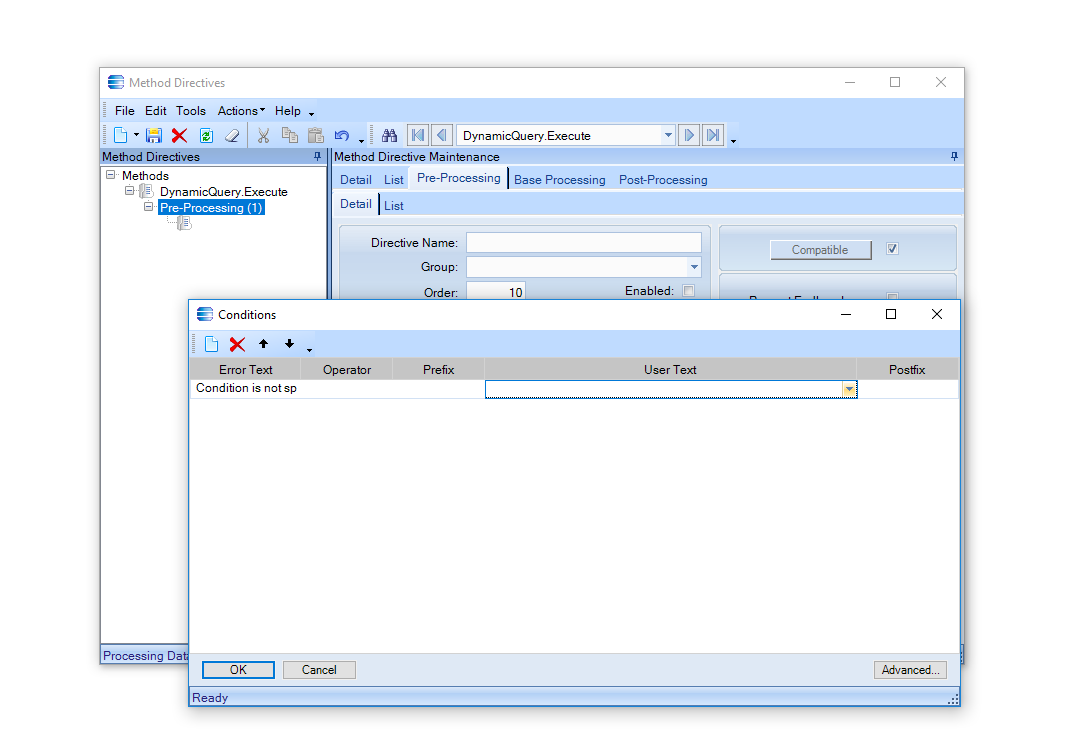Click the 'Condition is not sp' cell
The image size is (1069, 734).
click(x=246, y=388)
